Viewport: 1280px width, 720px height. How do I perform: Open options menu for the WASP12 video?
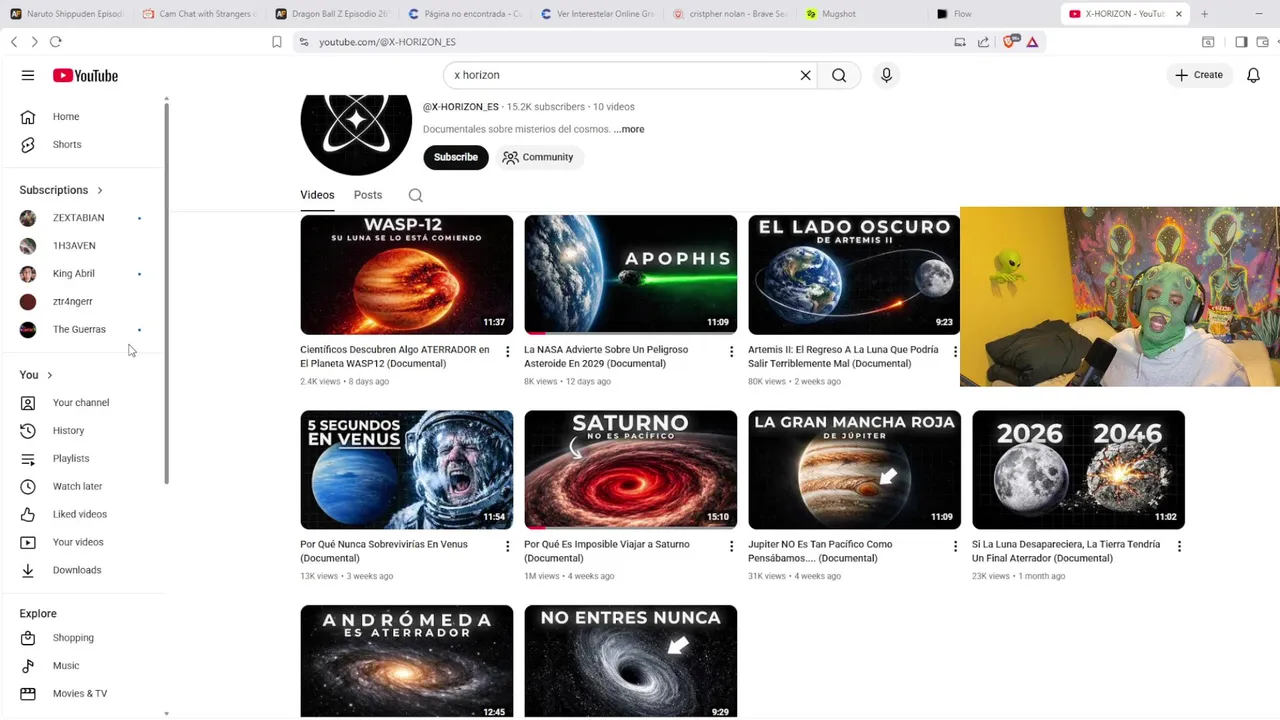pos(507,352)
